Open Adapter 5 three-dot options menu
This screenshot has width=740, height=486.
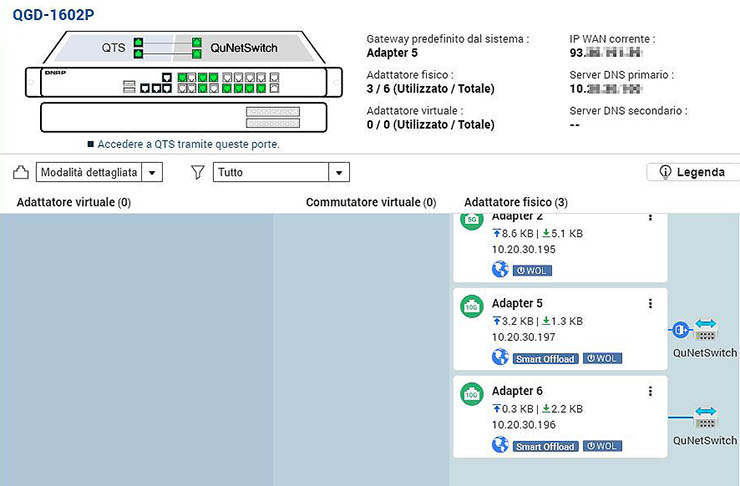coord(650,304)
